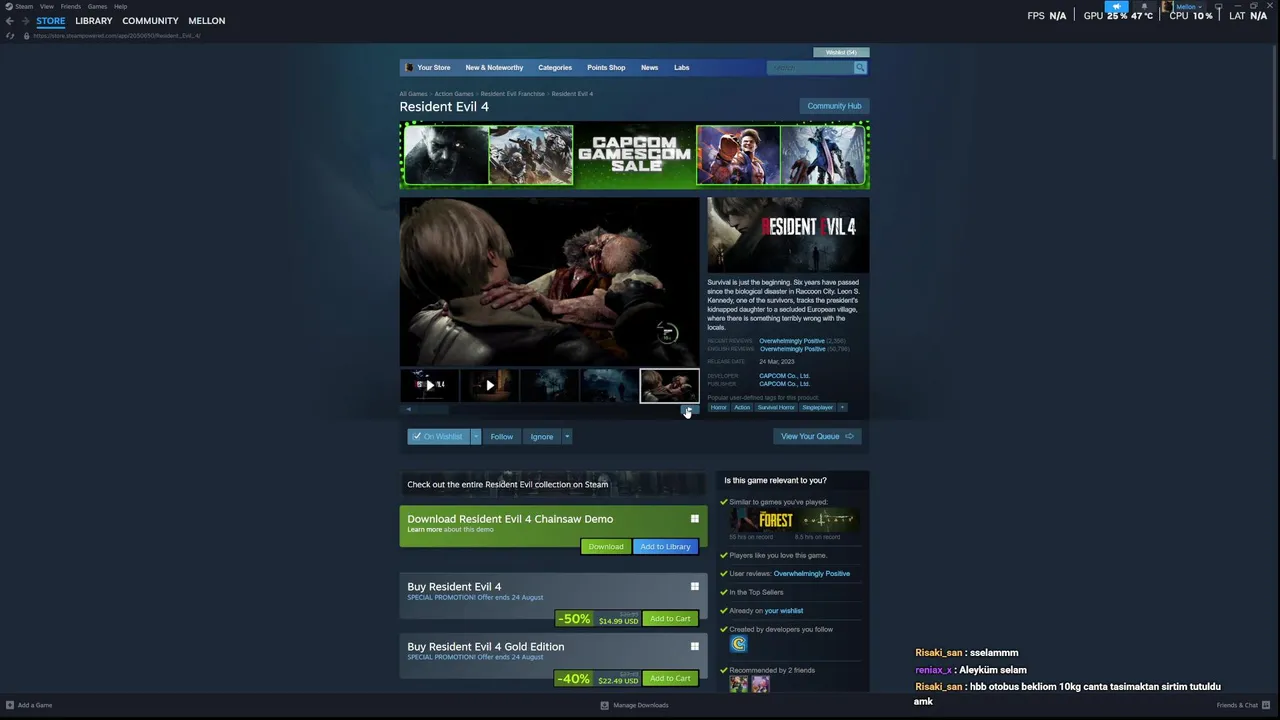Viewport: 1280px width, 720px height.
Task: Open the News store tab
Action: tap(649, 67)
